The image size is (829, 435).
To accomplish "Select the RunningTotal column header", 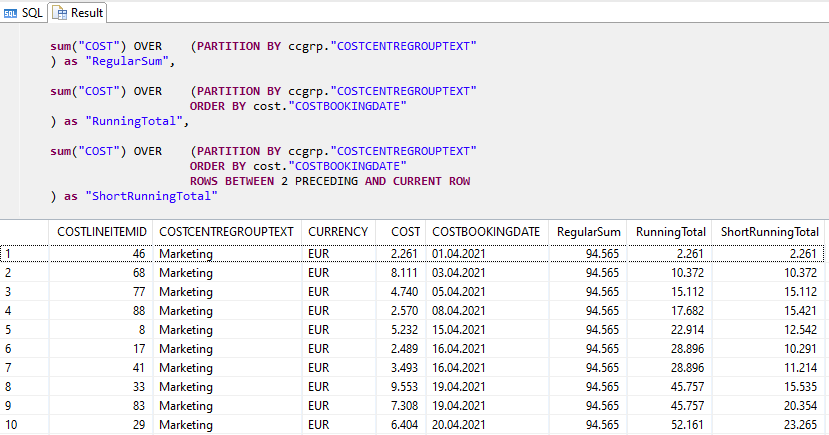I will click(671, 231).
